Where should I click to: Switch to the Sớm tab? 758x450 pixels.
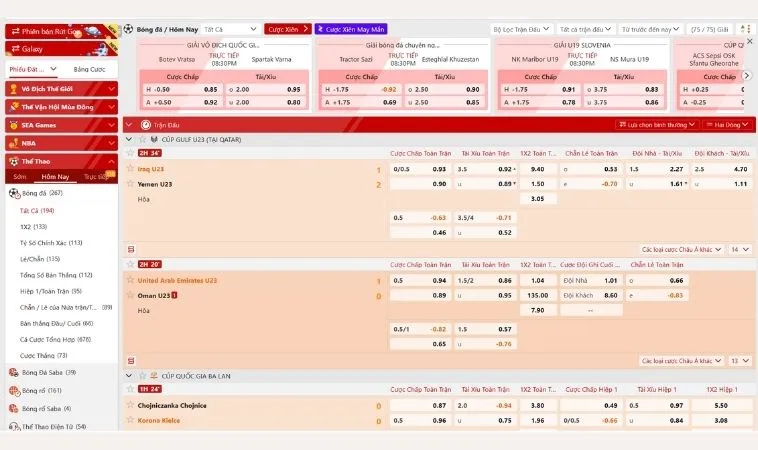tap(20, 176)
